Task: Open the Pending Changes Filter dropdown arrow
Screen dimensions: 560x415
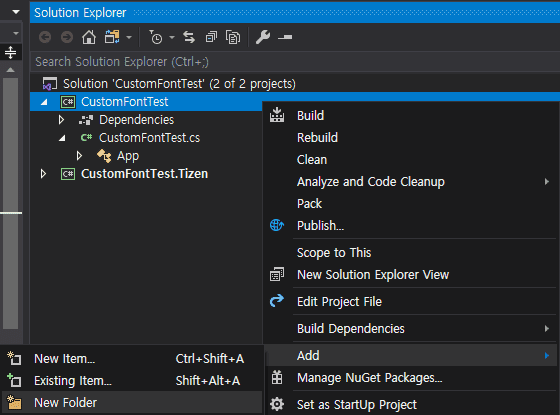Action: point(172,37)
